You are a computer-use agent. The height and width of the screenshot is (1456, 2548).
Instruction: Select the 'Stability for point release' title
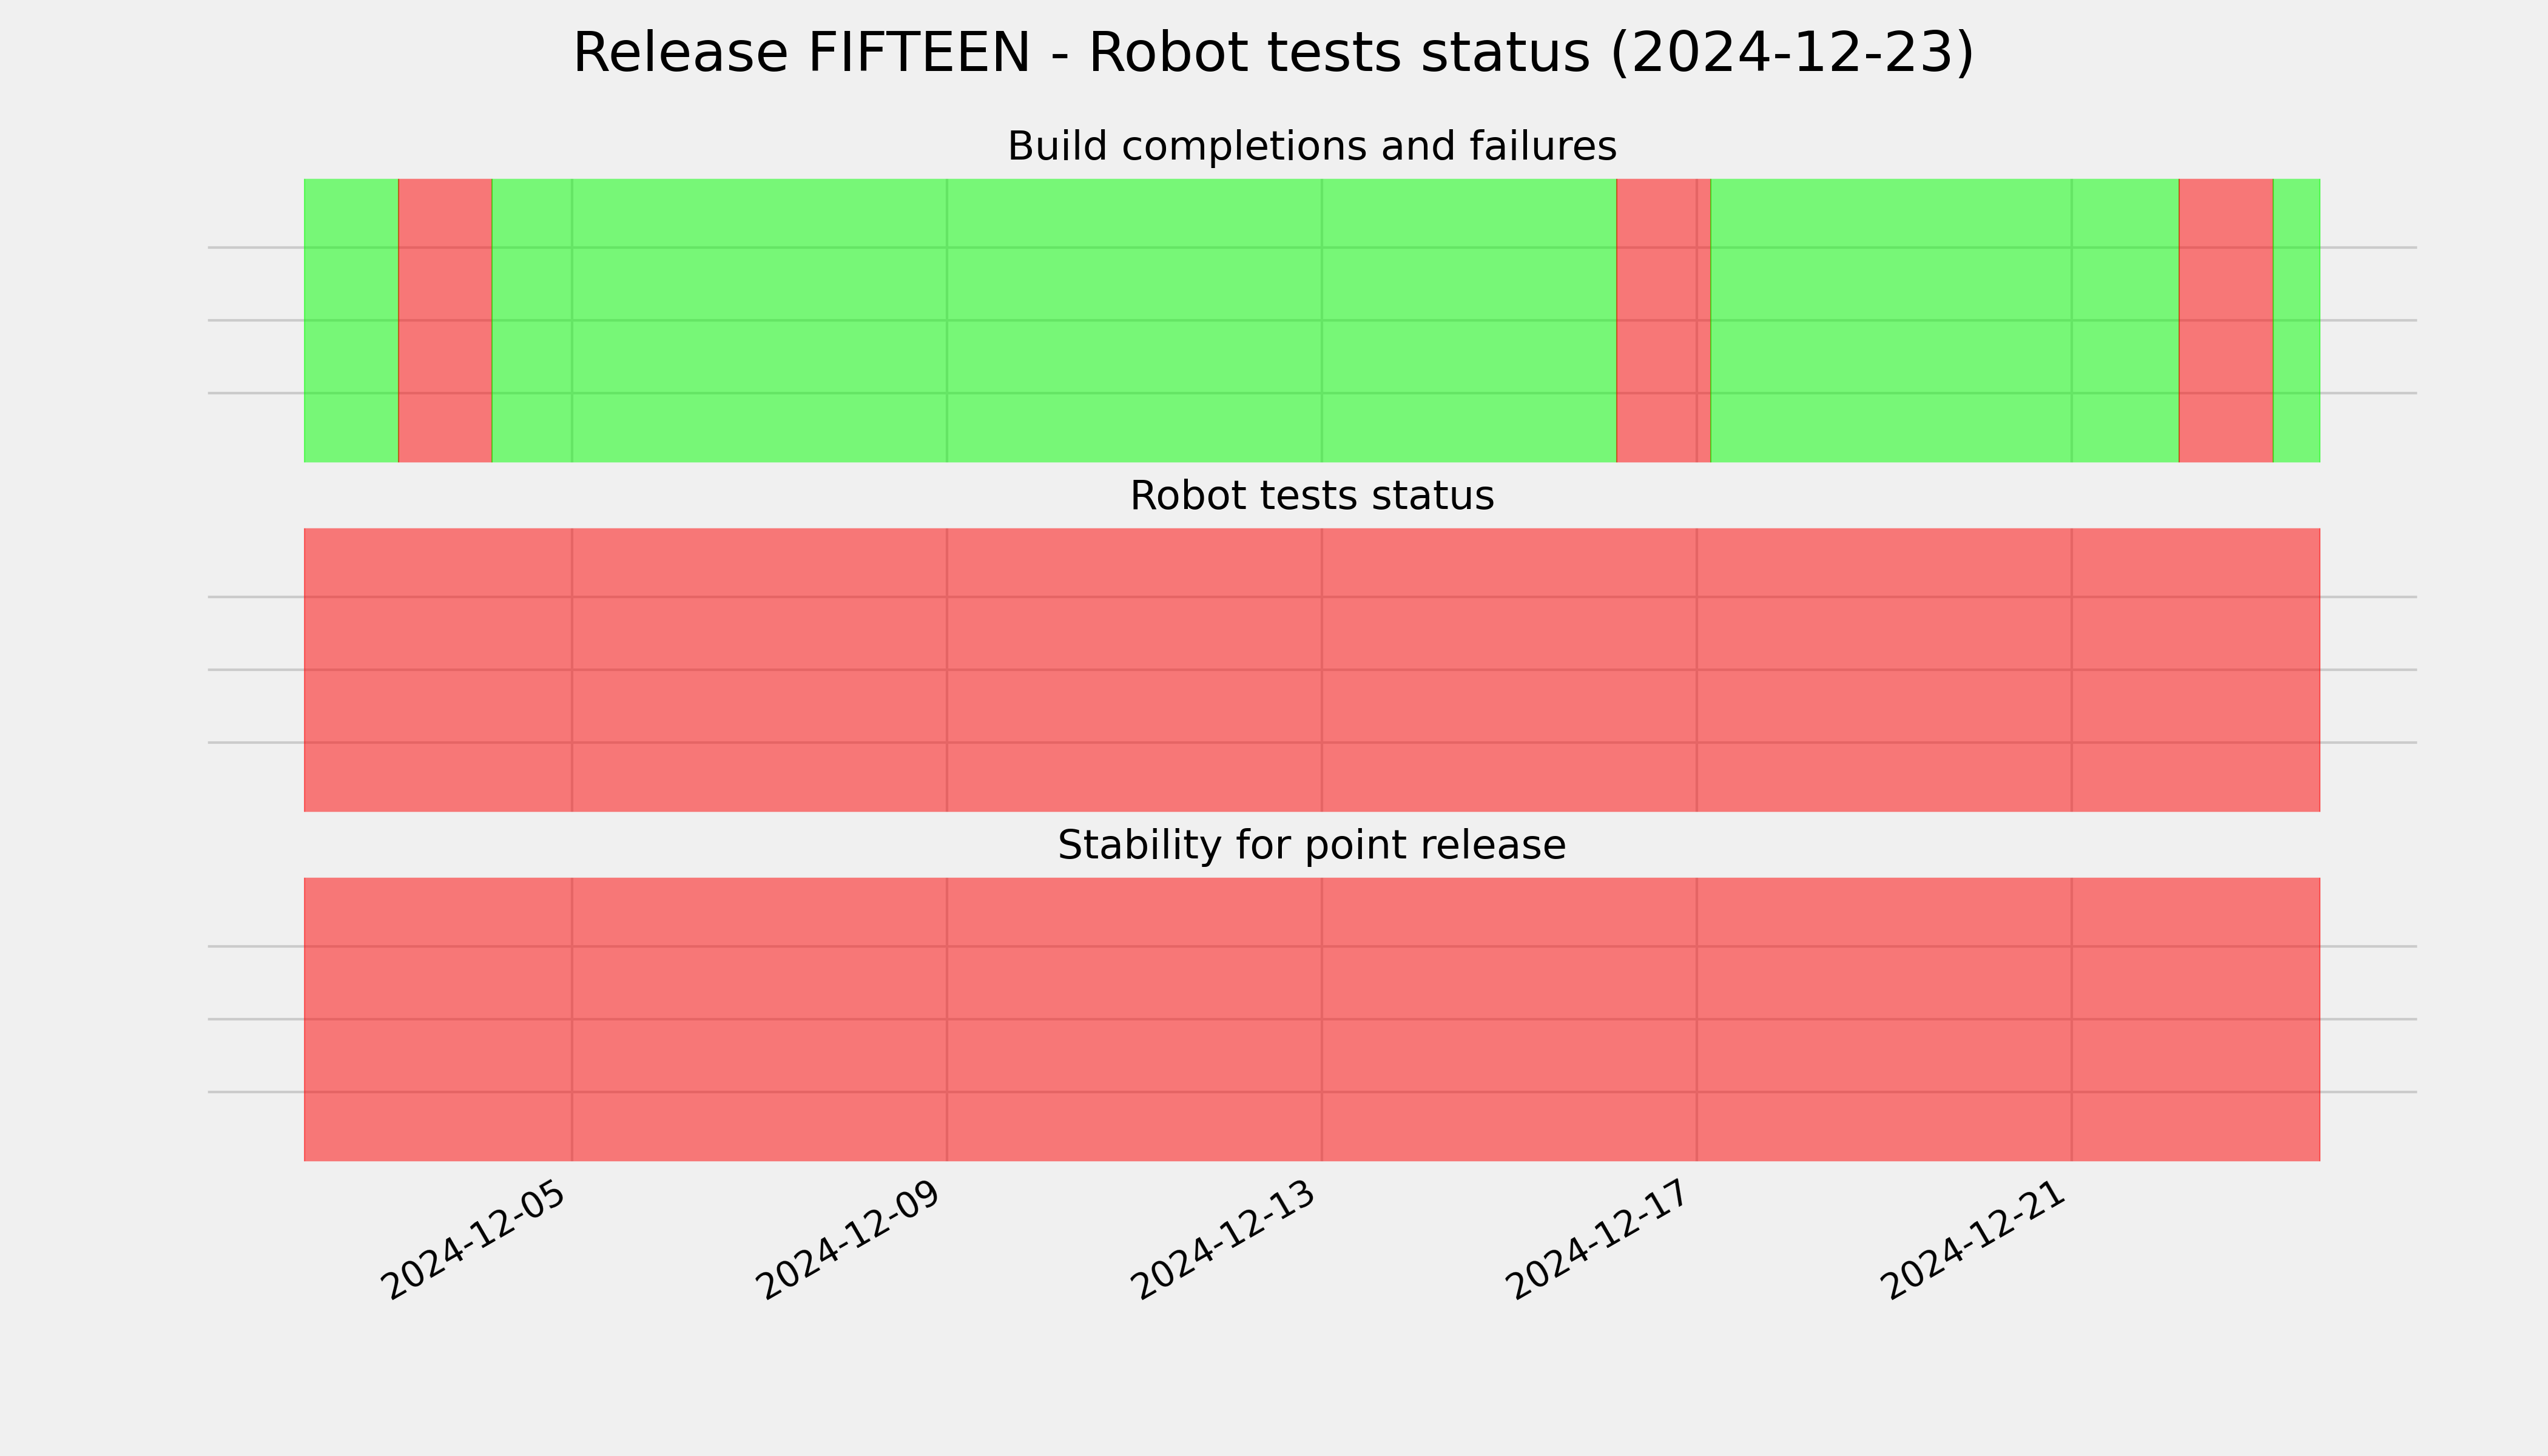[x=1311, y=846]
